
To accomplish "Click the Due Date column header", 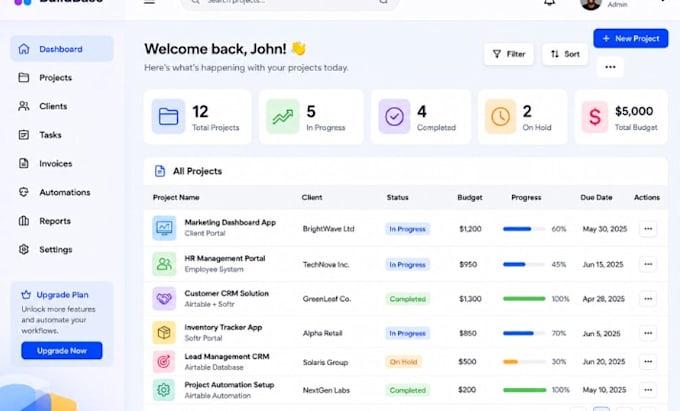I will coord(596,197).
